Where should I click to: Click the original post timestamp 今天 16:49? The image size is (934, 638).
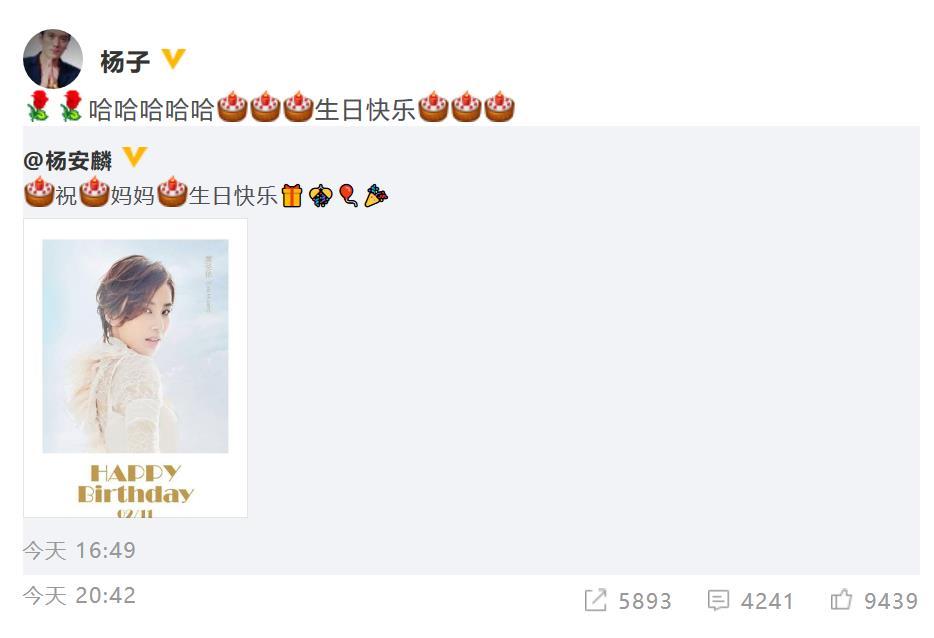coord(79,550)
